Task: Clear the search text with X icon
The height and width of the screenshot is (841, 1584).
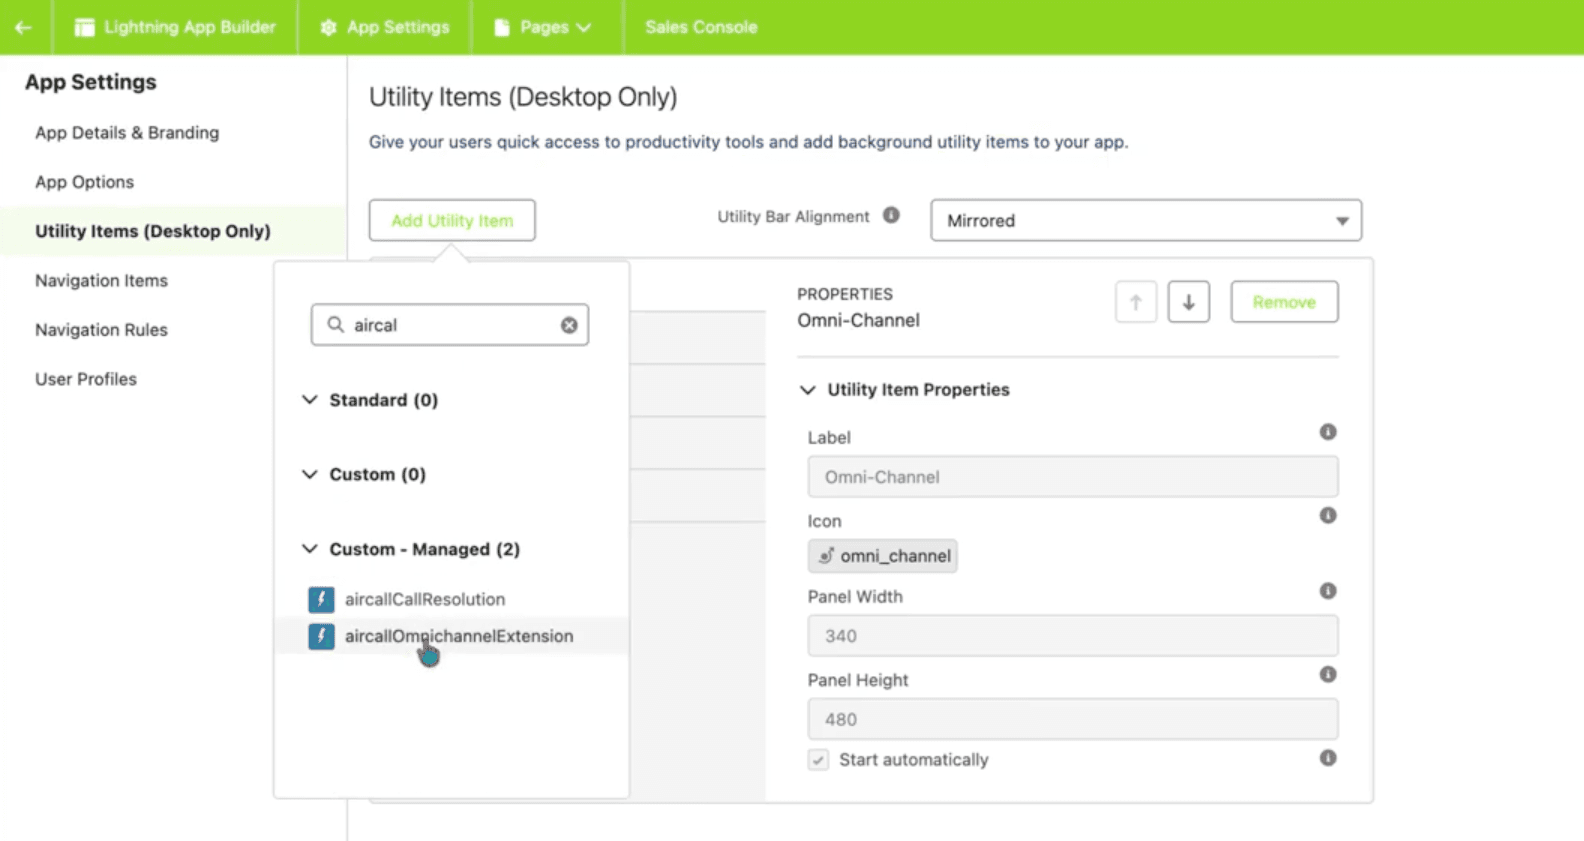Action: (569, 325)
